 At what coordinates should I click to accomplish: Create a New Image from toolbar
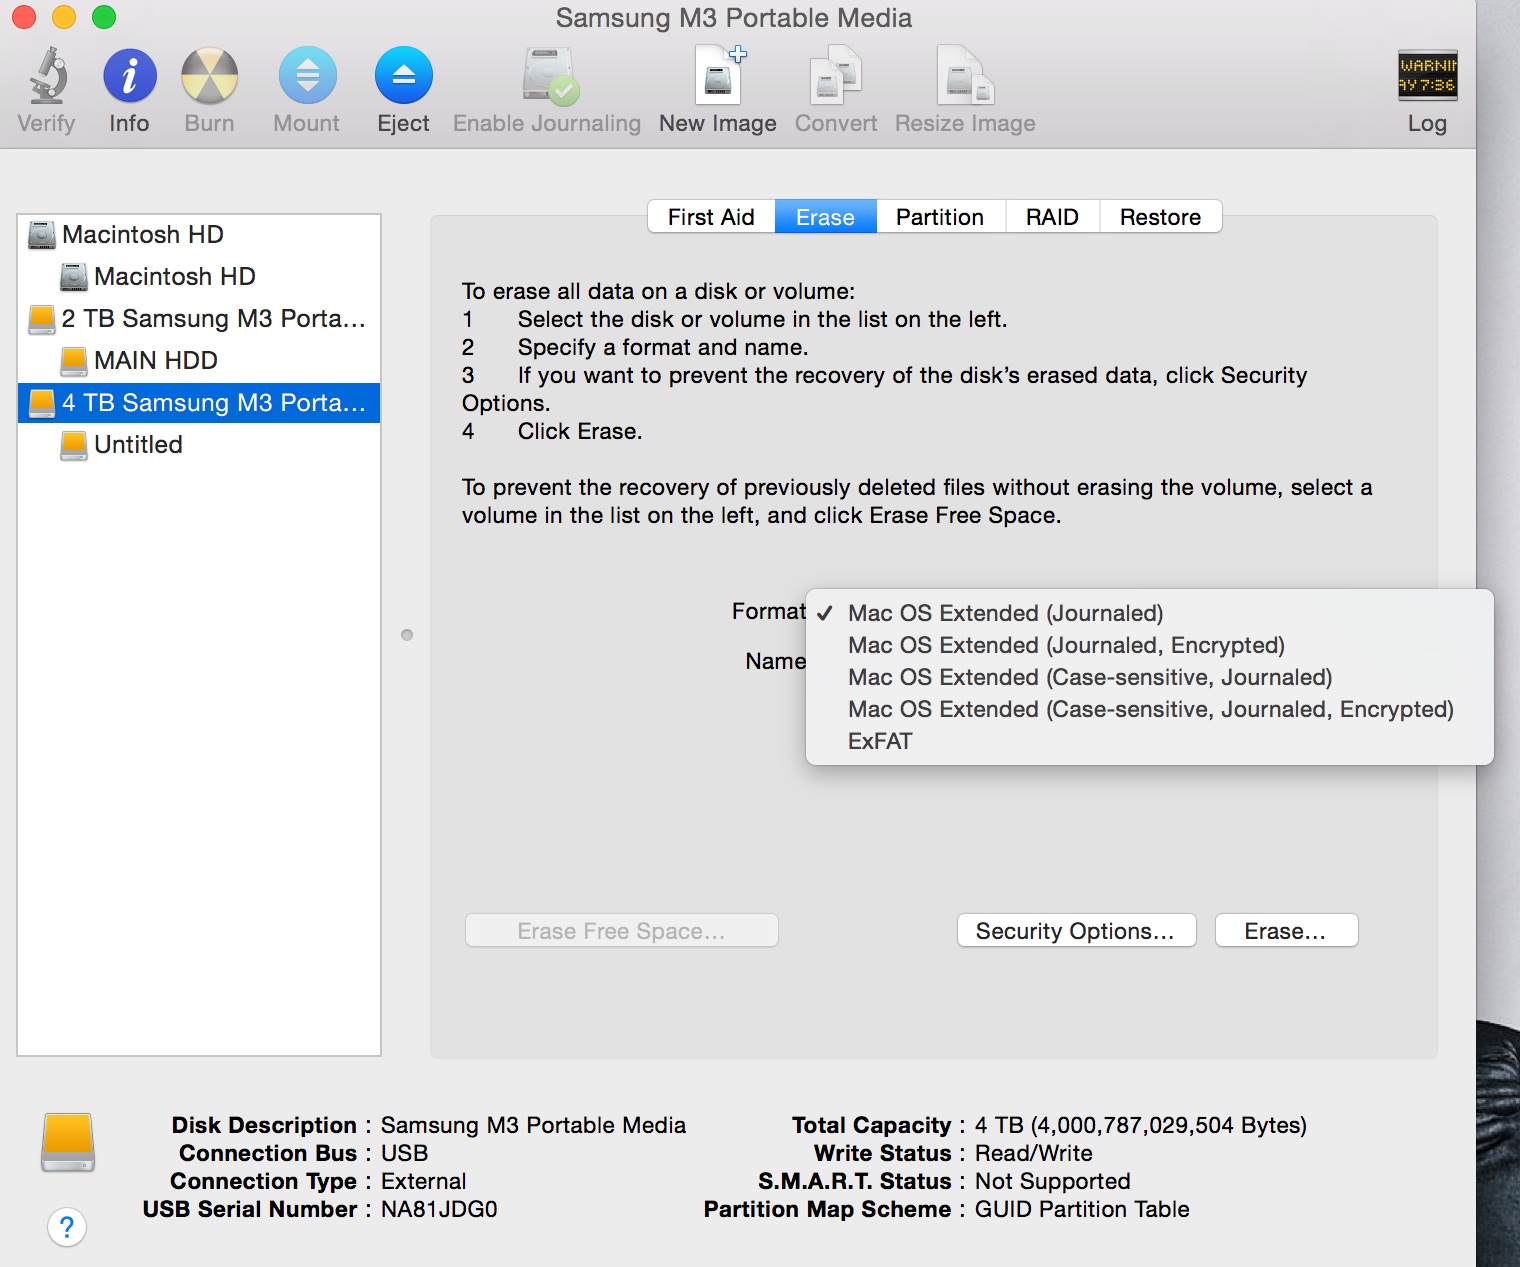click(x=719, y=75)
